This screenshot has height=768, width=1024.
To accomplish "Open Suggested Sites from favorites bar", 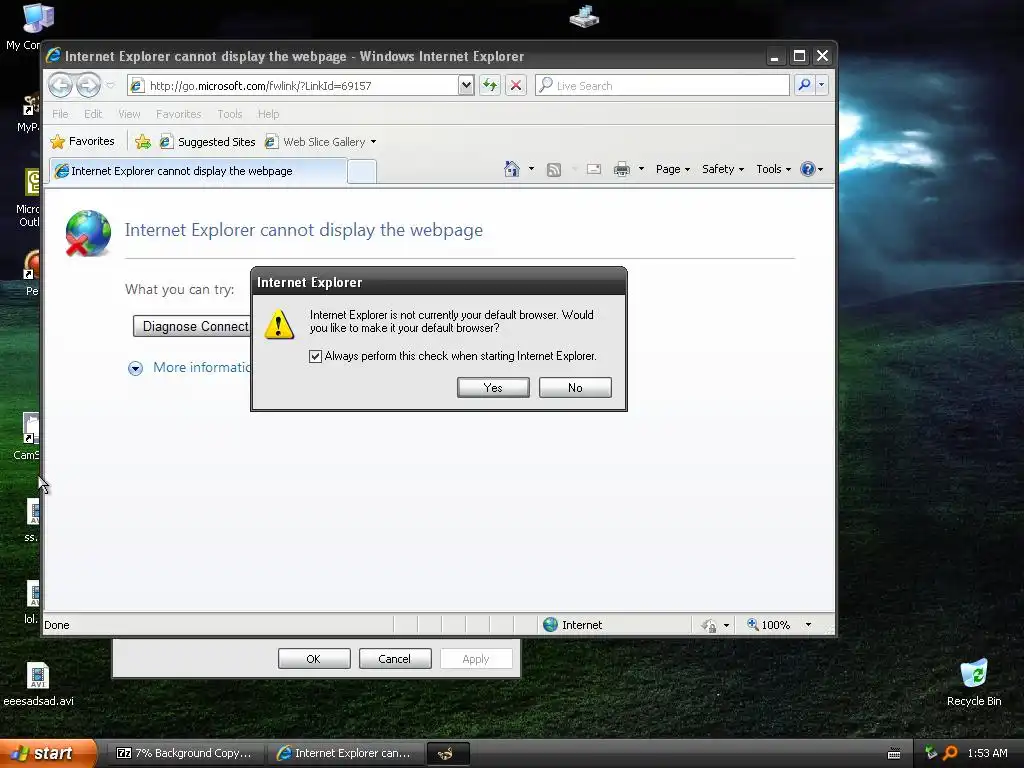I will click(208, 142).
